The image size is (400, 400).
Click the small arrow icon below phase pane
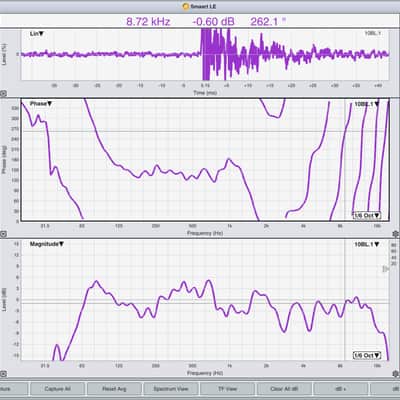pyautogui.click(x=3, y=234)
